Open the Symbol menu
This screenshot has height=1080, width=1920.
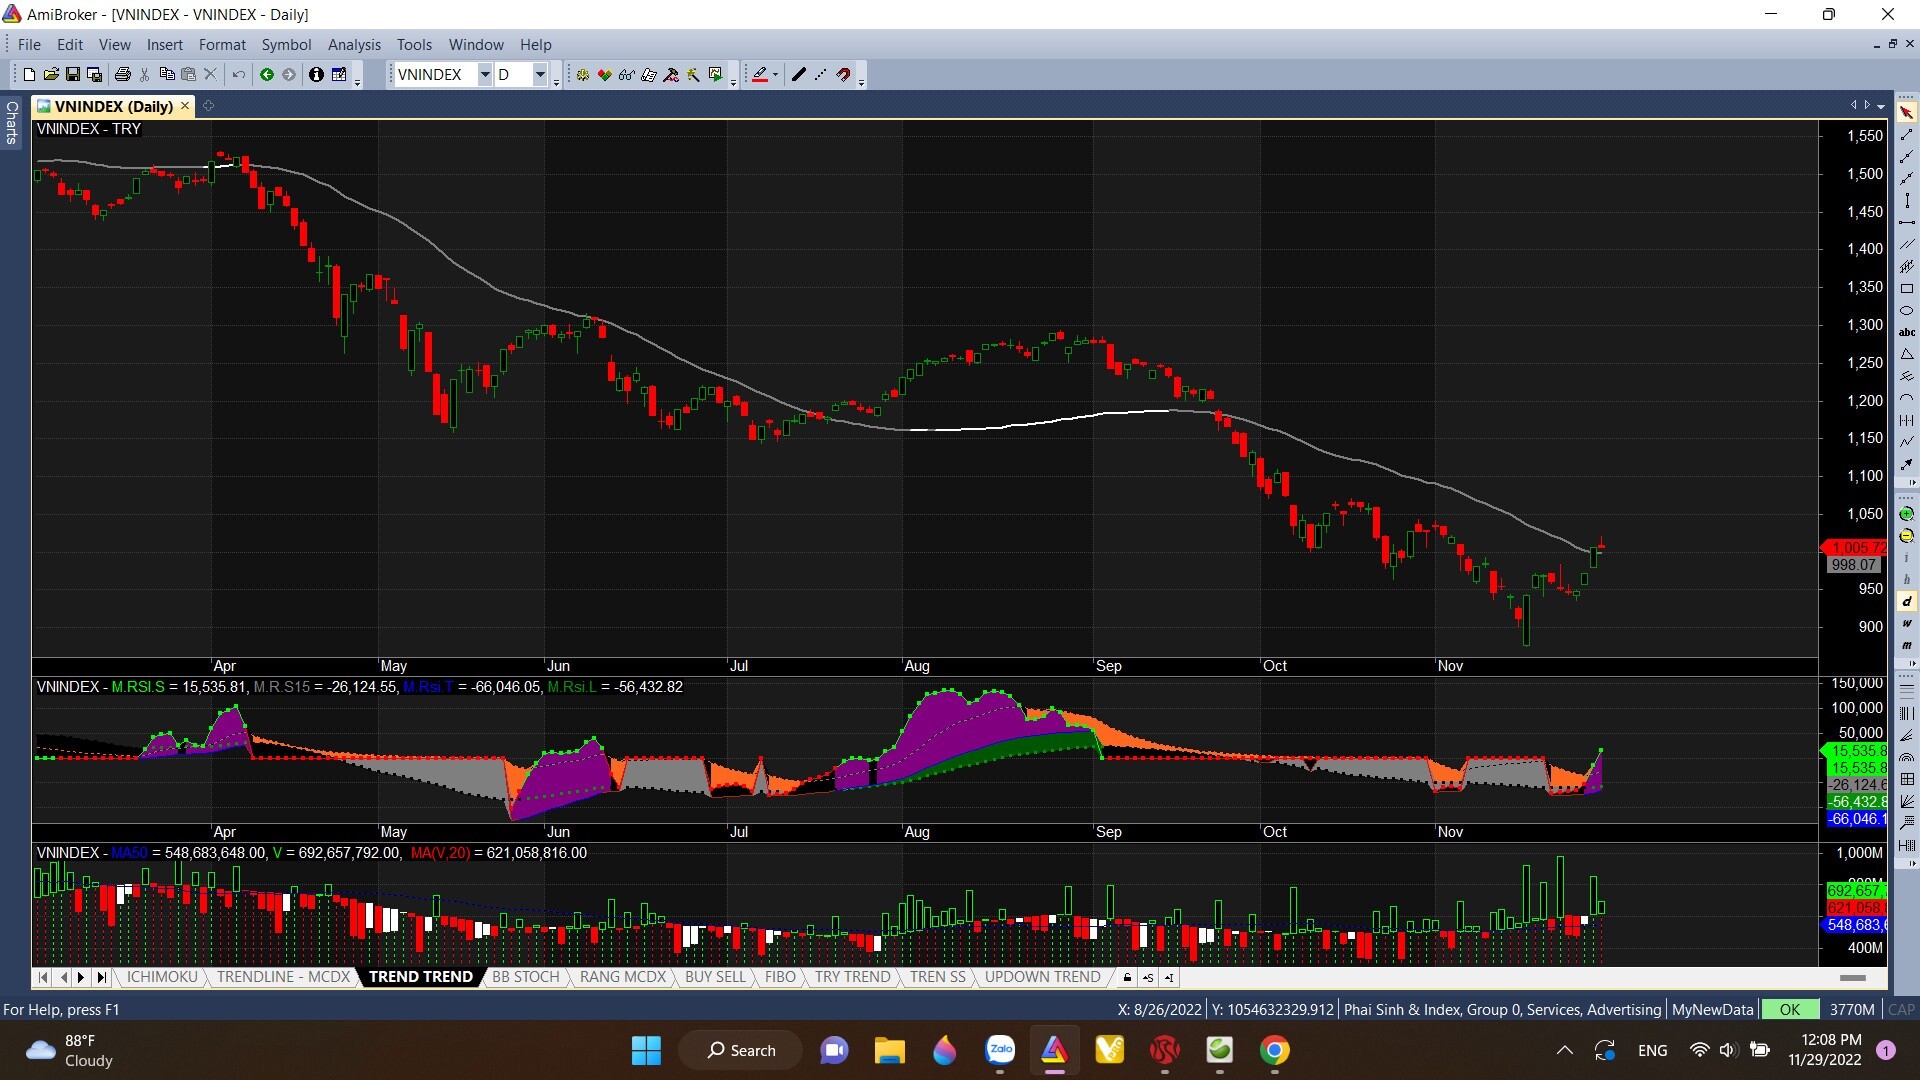(286, 45)
